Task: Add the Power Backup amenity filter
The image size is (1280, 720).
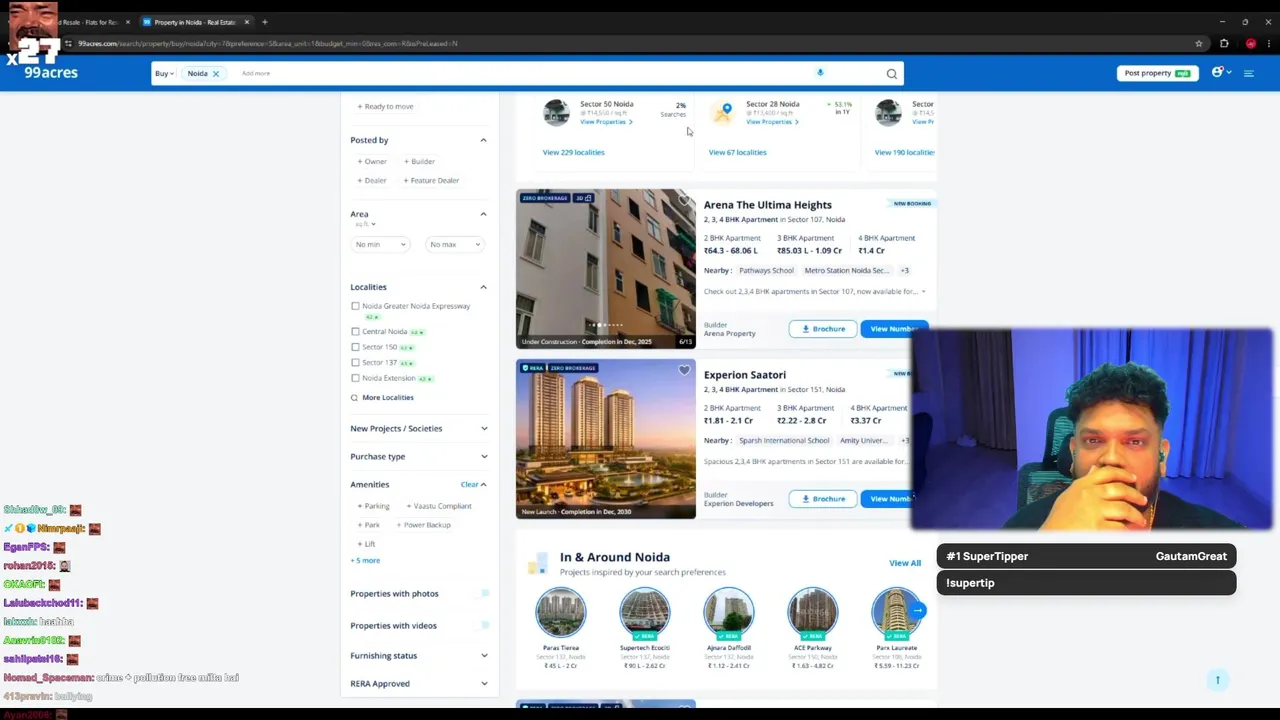Action: [x=424, y=525]
